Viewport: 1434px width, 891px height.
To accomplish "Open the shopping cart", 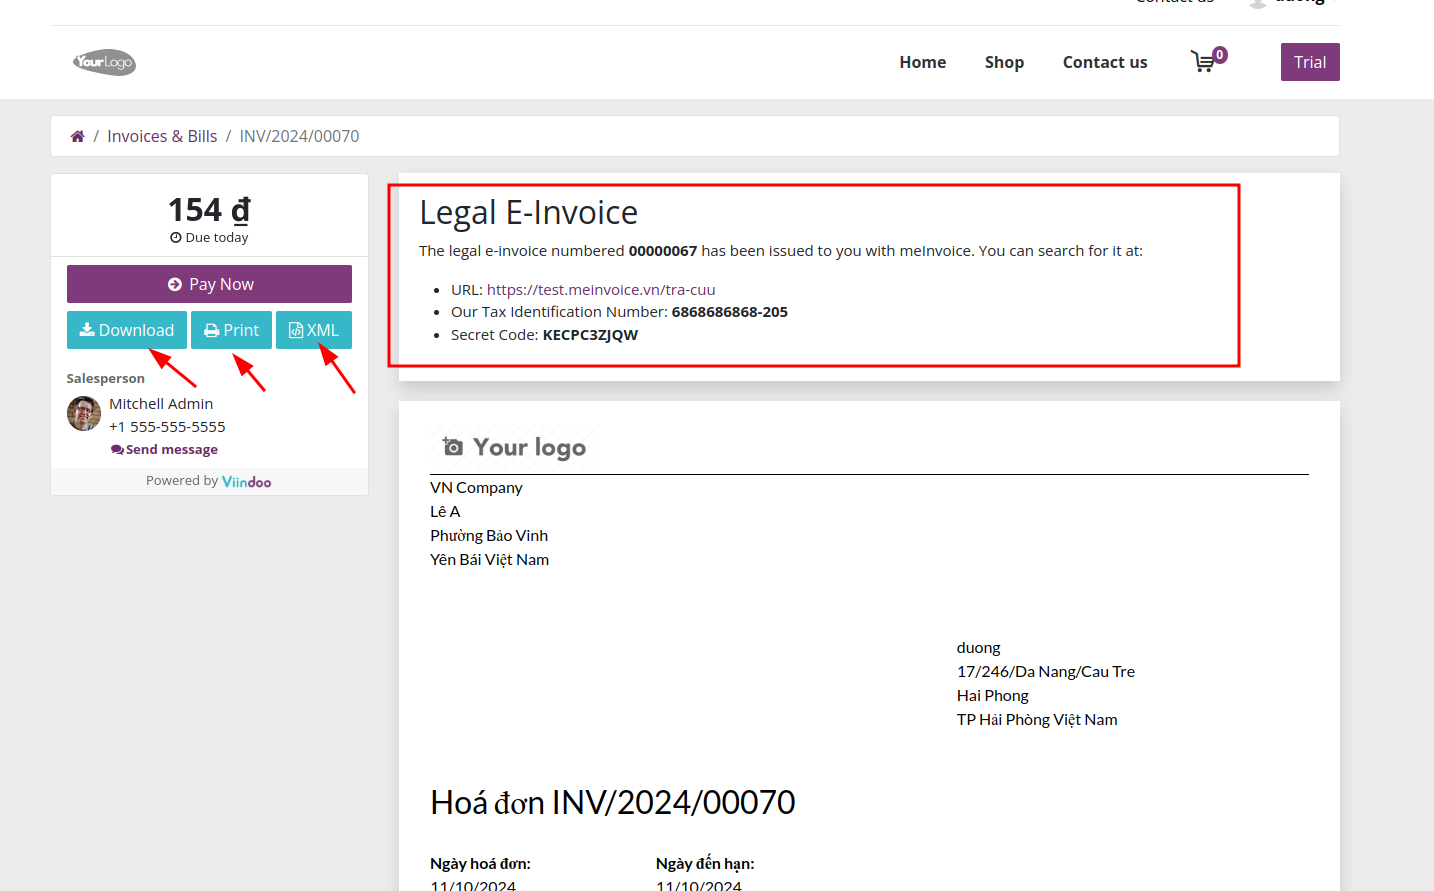I will (1205, 61).
